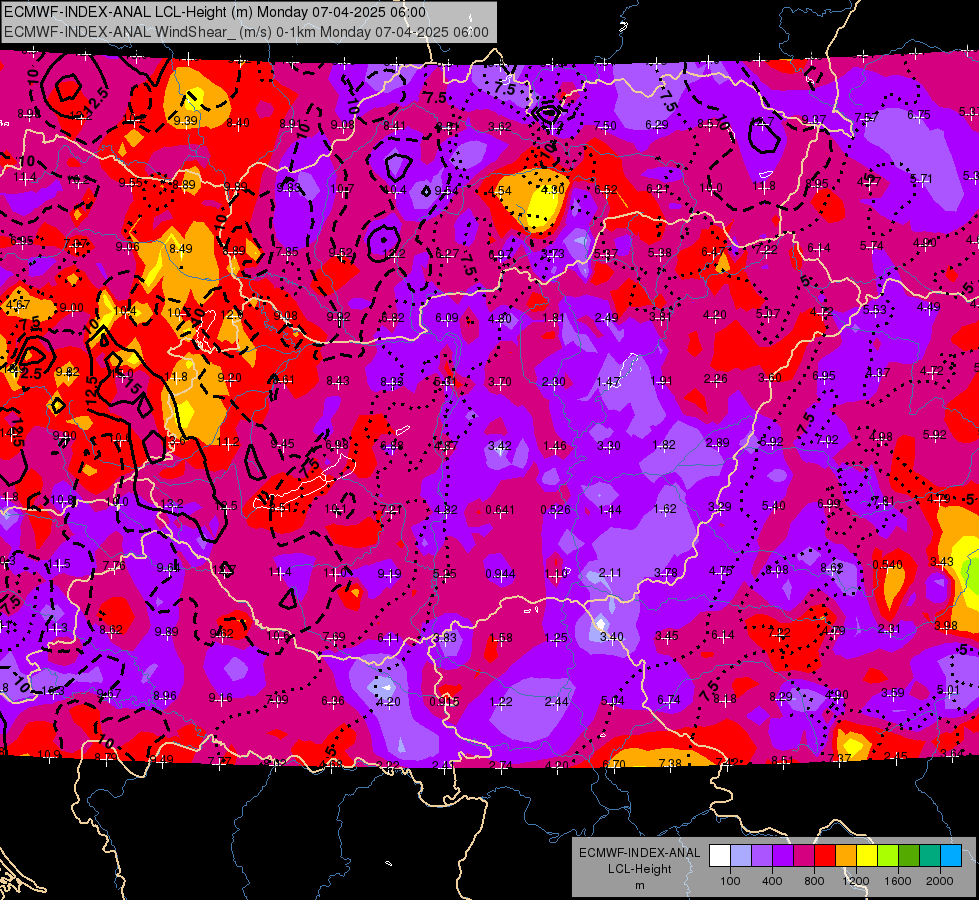
Task: Pick the orange legend color swatch
Action: point(846,856)
